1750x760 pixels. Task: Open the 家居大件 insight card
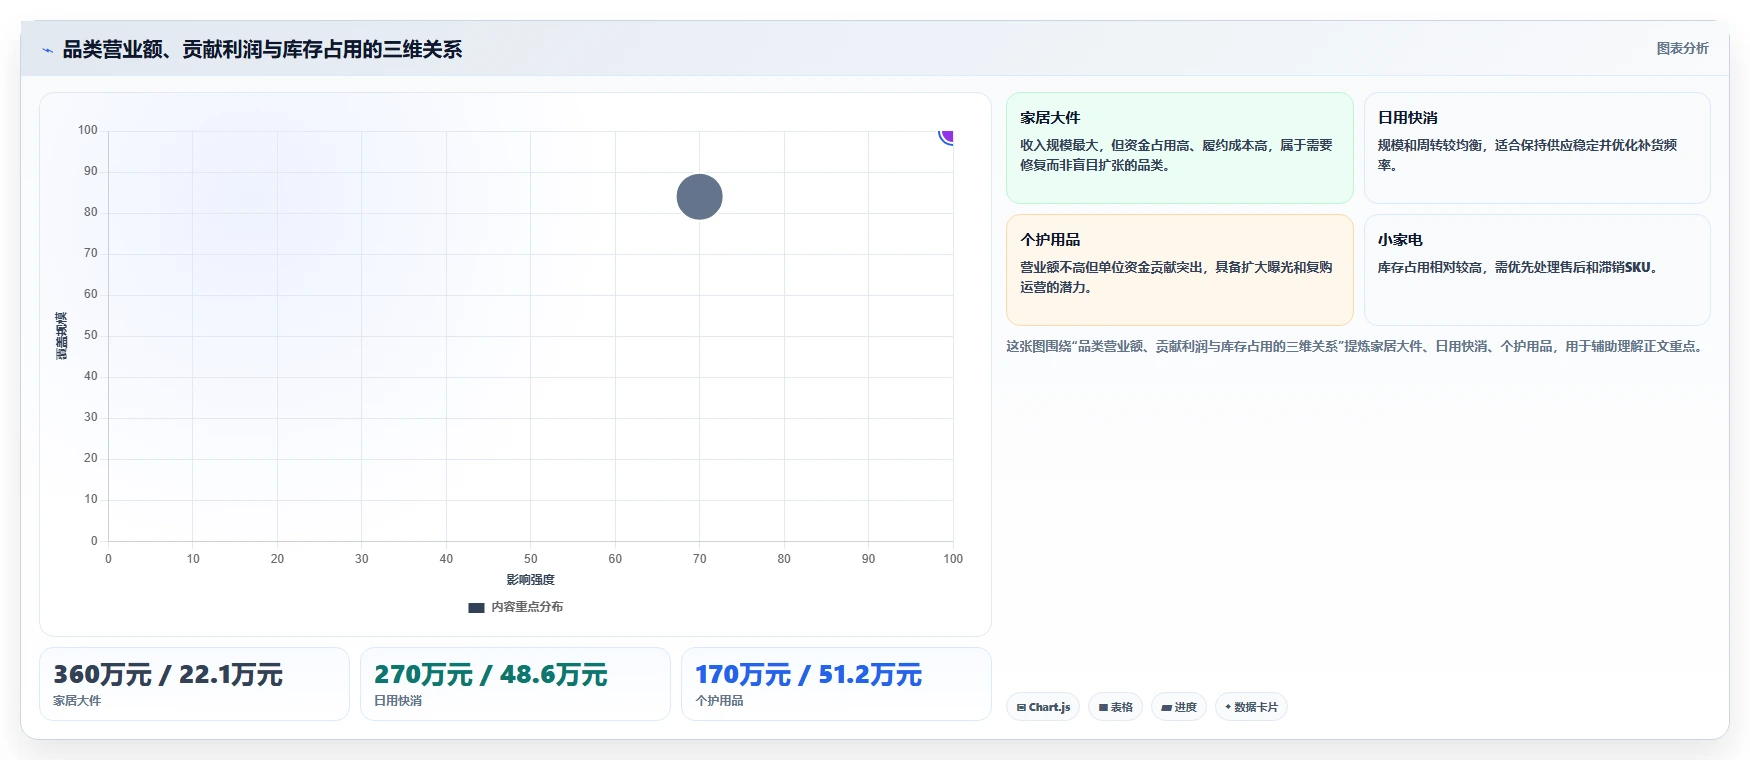coord(1179,148)
